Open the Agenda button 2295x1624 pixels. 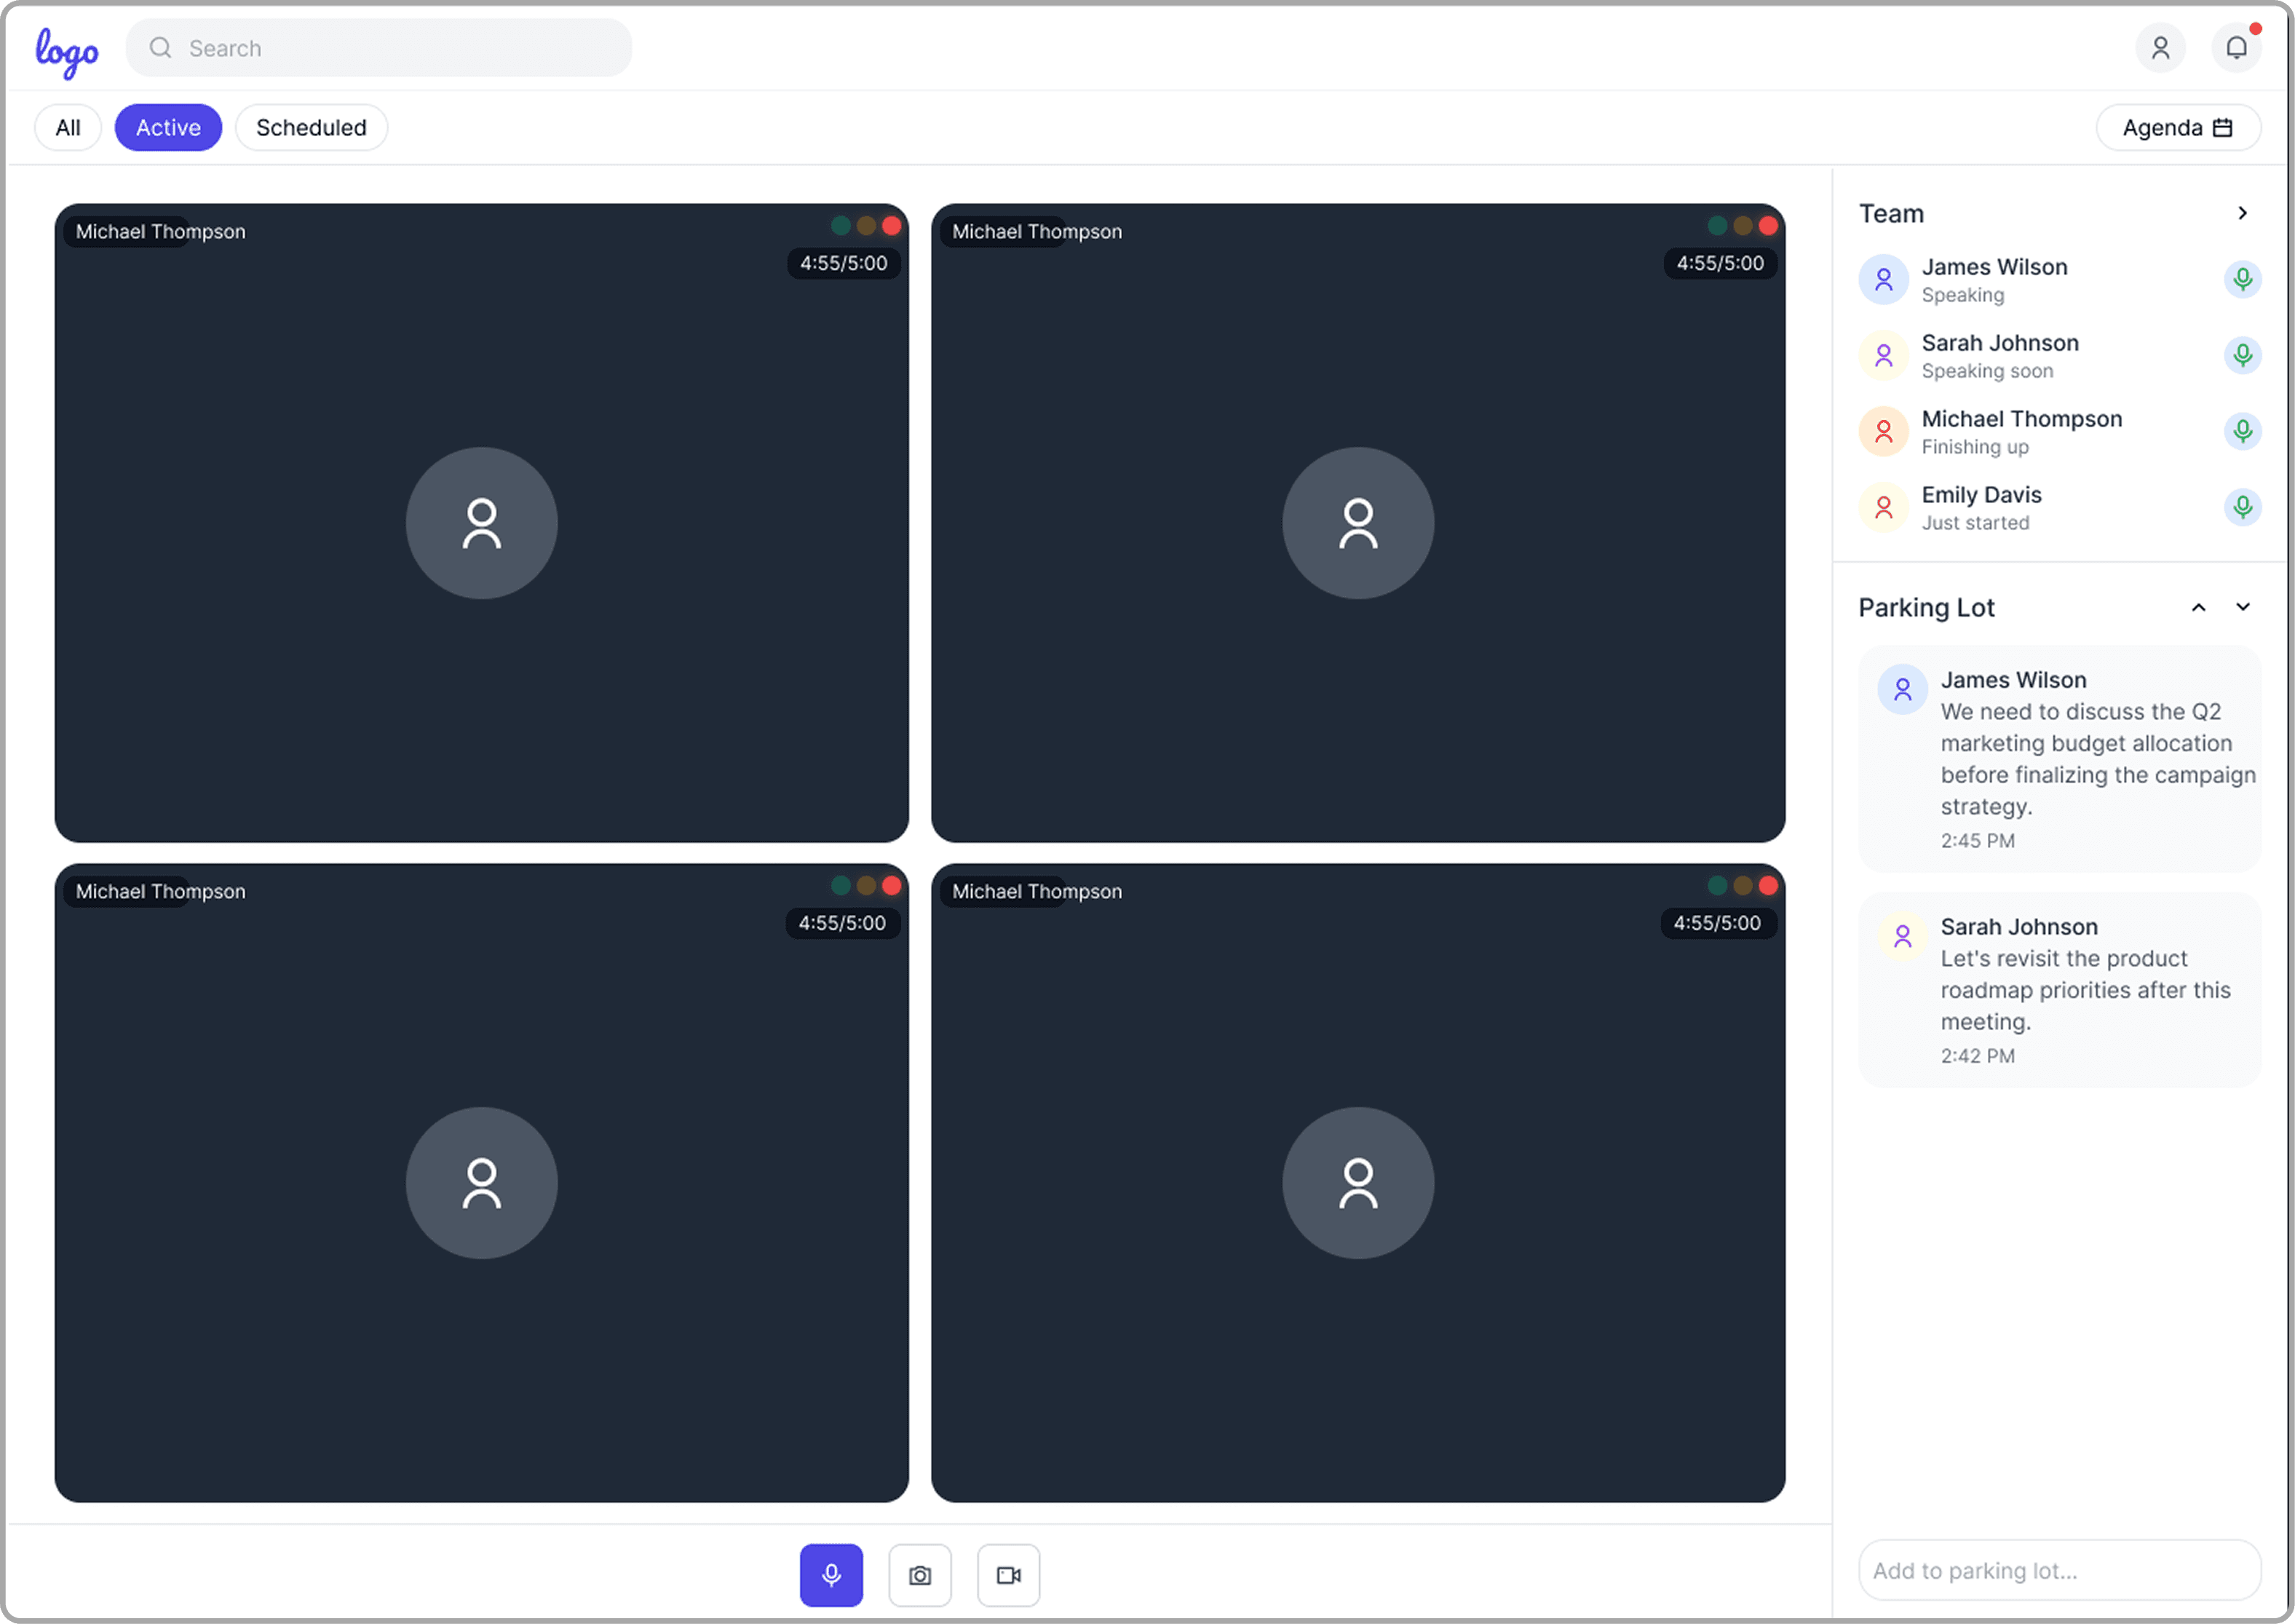2177,128
